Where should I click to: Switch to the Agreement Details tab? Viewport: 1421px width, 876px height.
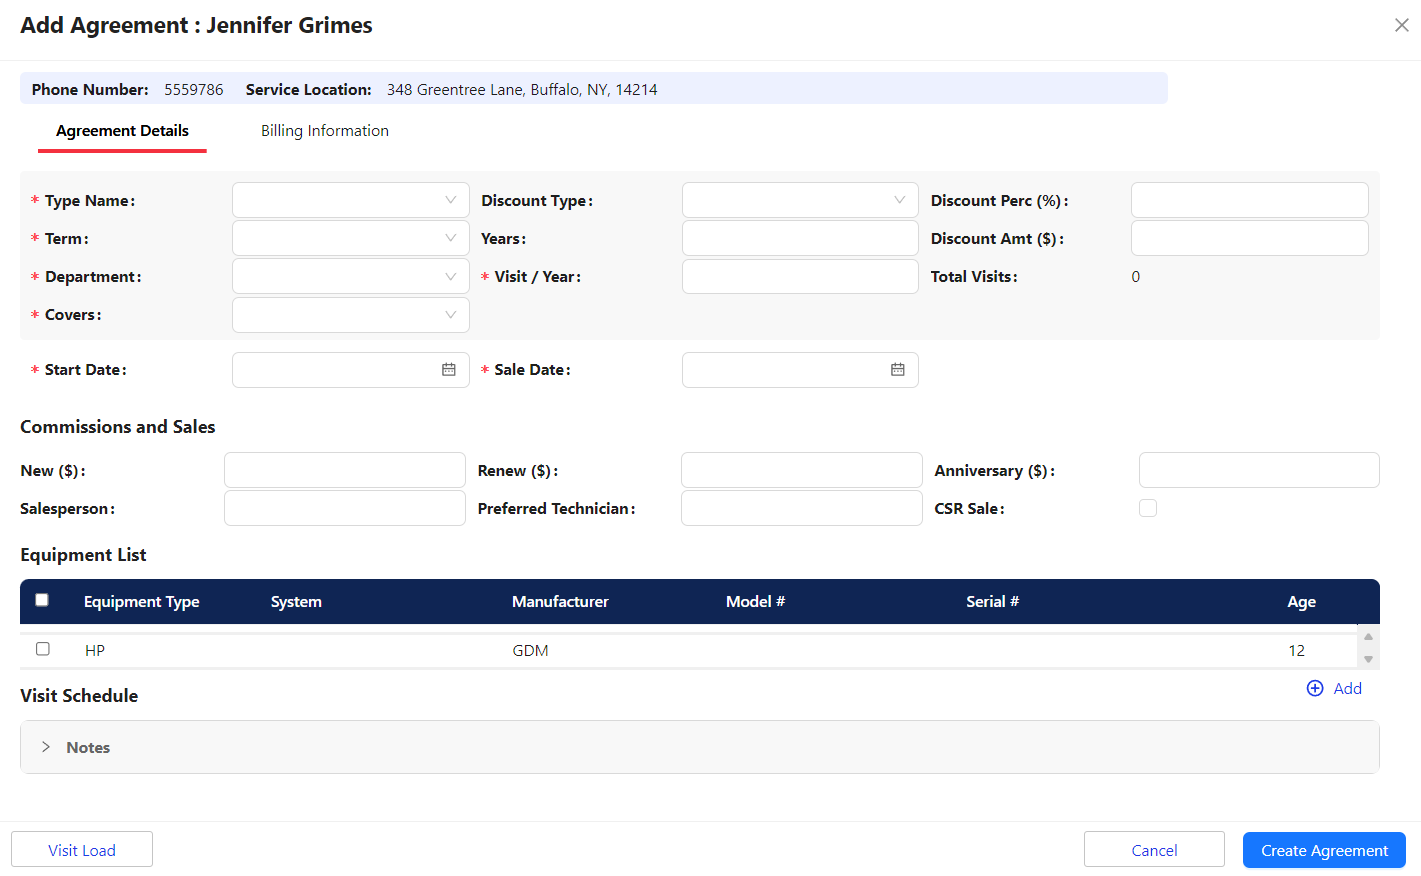[122, 131]
